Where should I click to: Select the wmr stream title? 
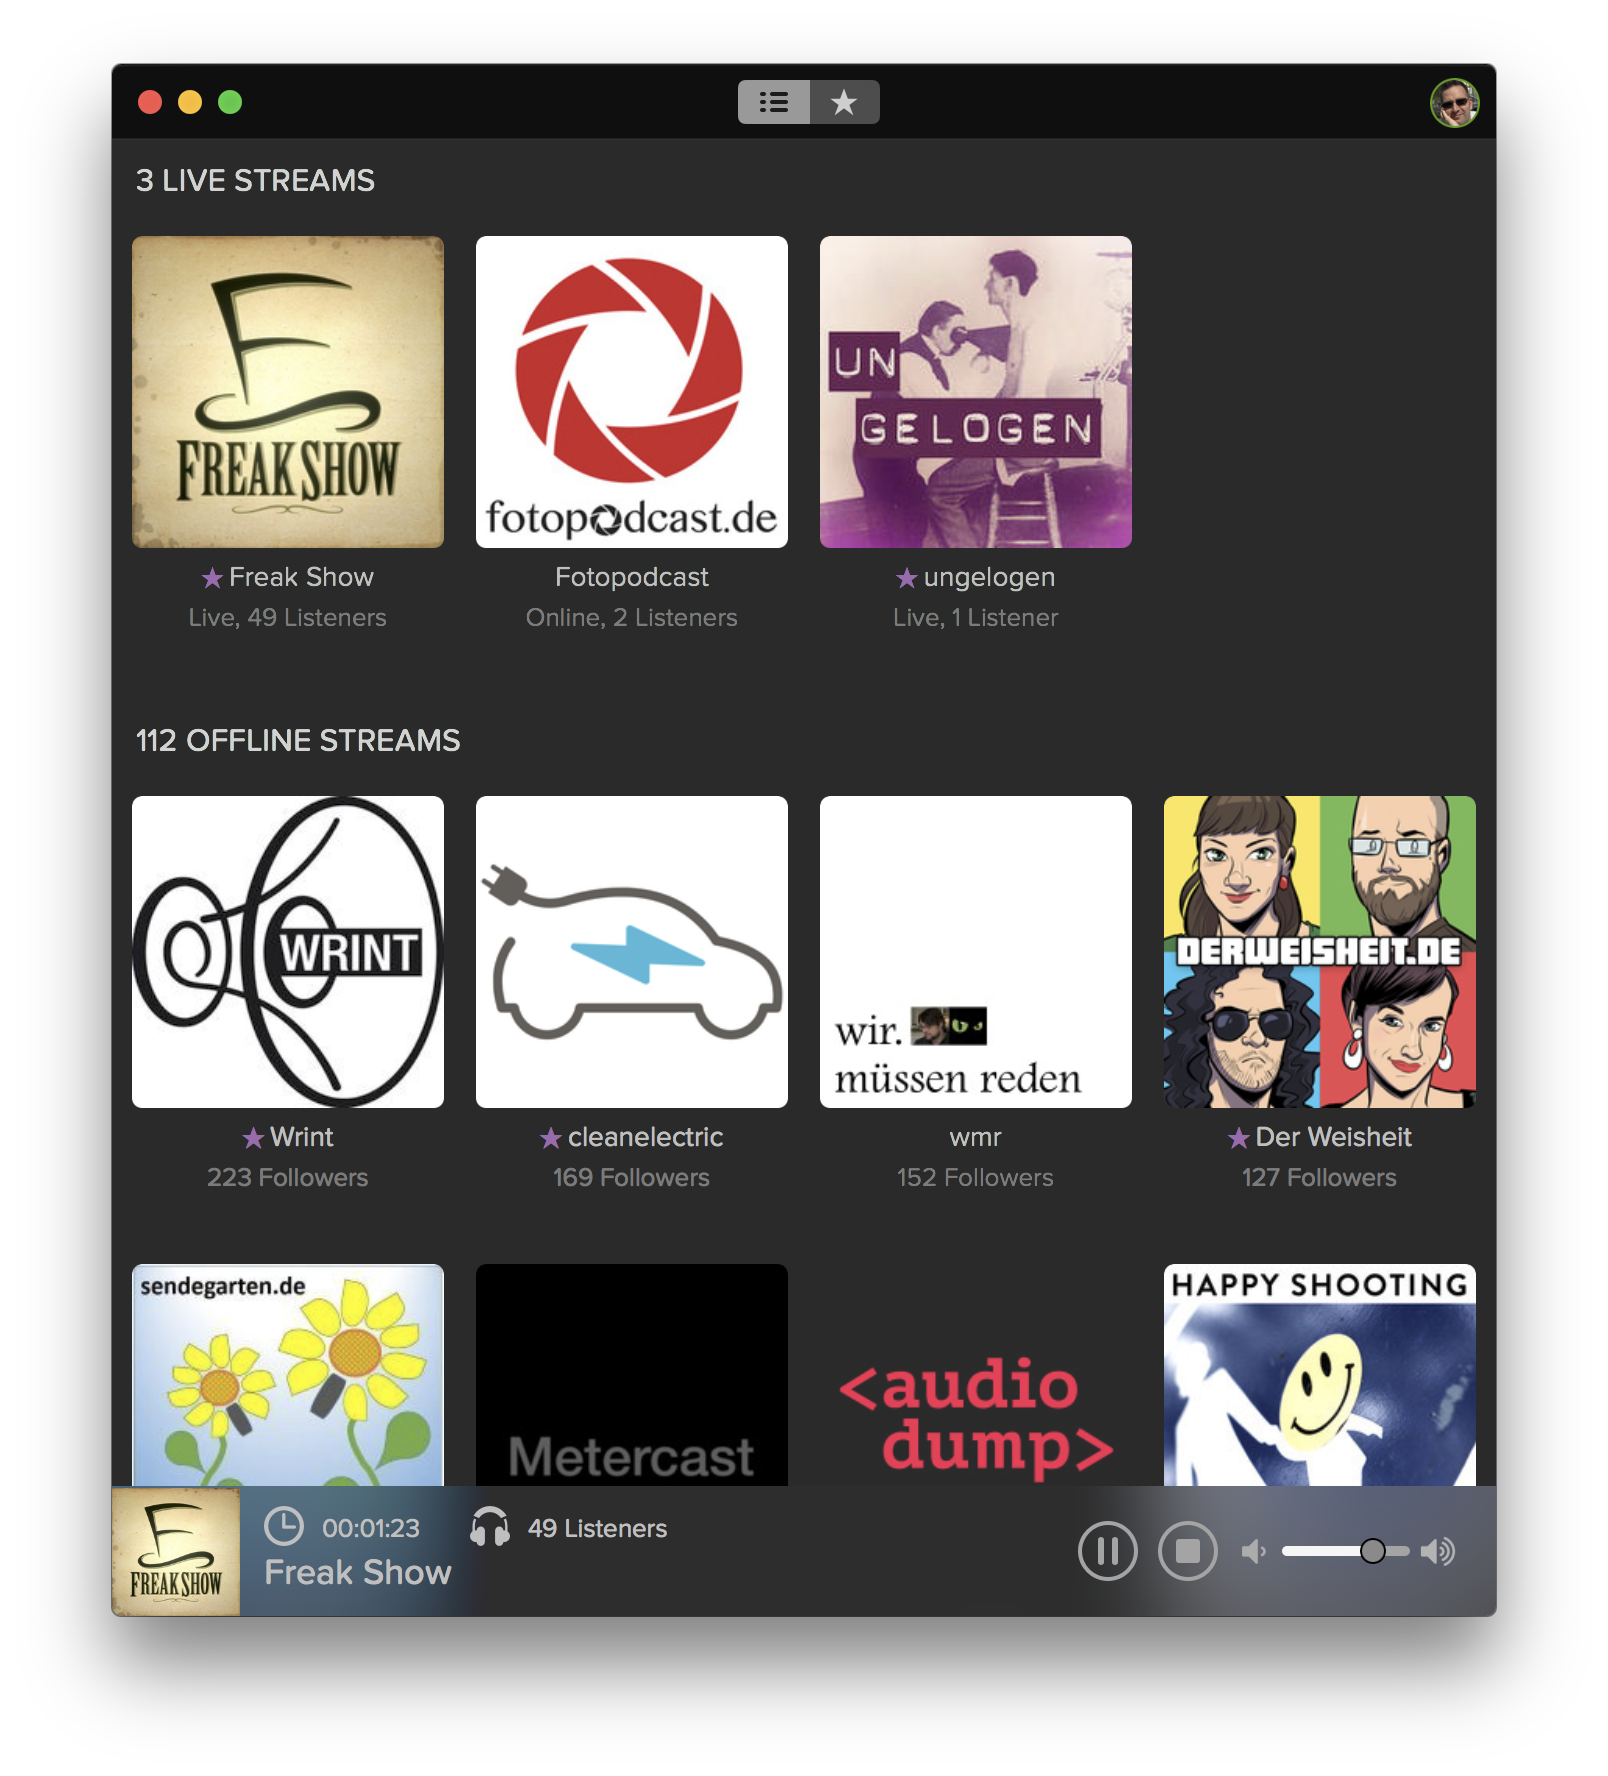pyautogui.click(x=976, y=1138)
